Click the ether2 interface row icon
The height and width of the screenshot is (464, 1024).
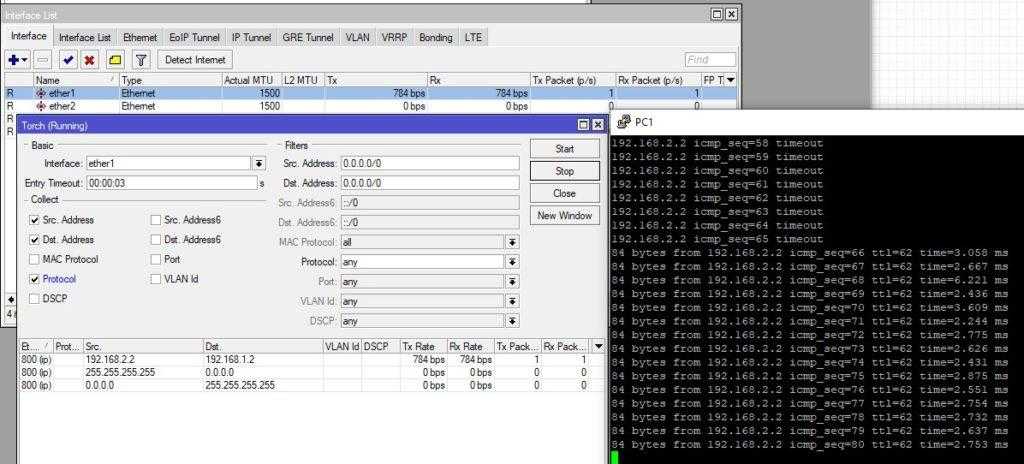pyautogui.click(x=41, y=106)
